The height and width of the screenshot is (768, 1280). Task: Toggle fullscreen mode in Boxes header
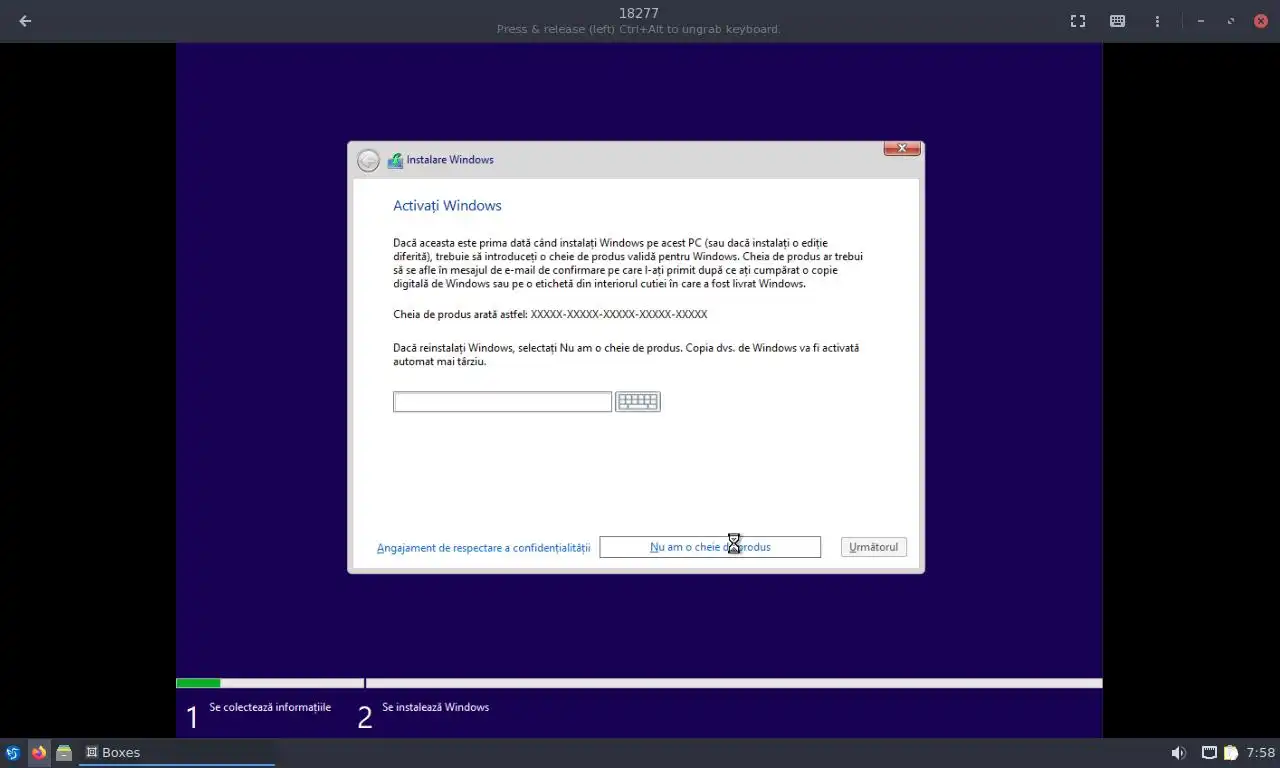click(1078, 21)
